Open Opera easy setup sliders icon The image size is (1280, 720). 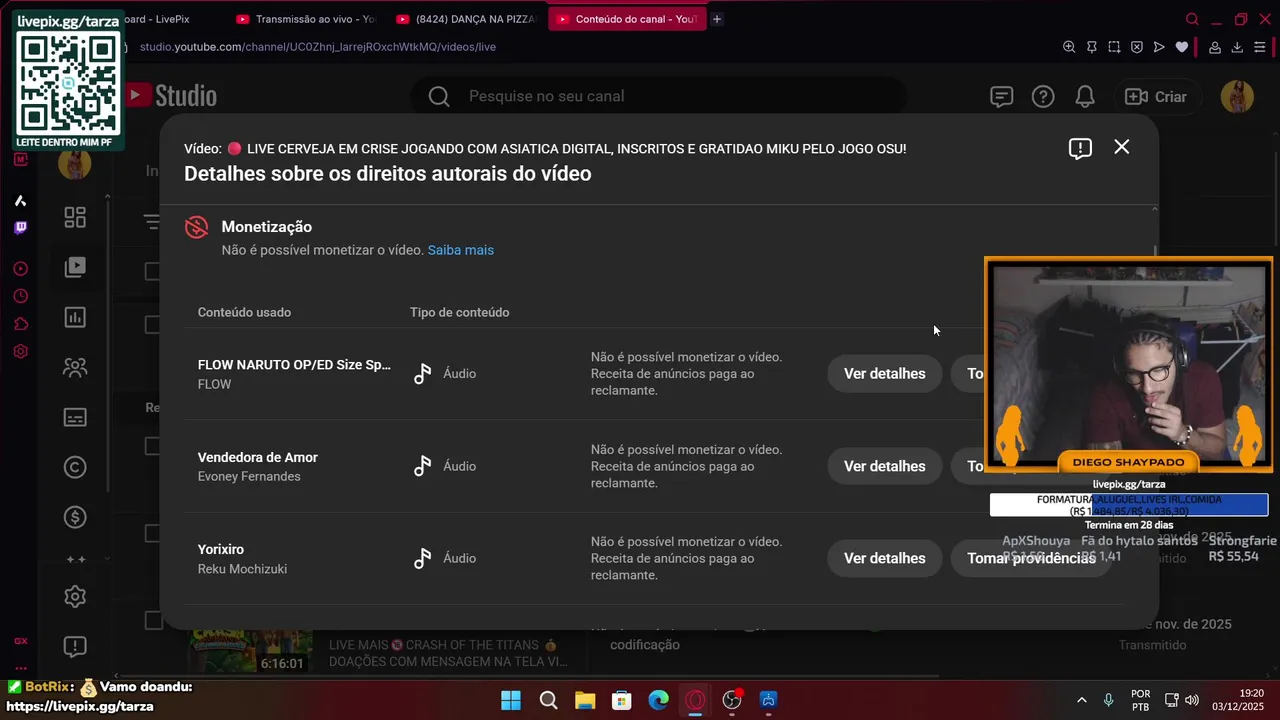coord(1260,47)
